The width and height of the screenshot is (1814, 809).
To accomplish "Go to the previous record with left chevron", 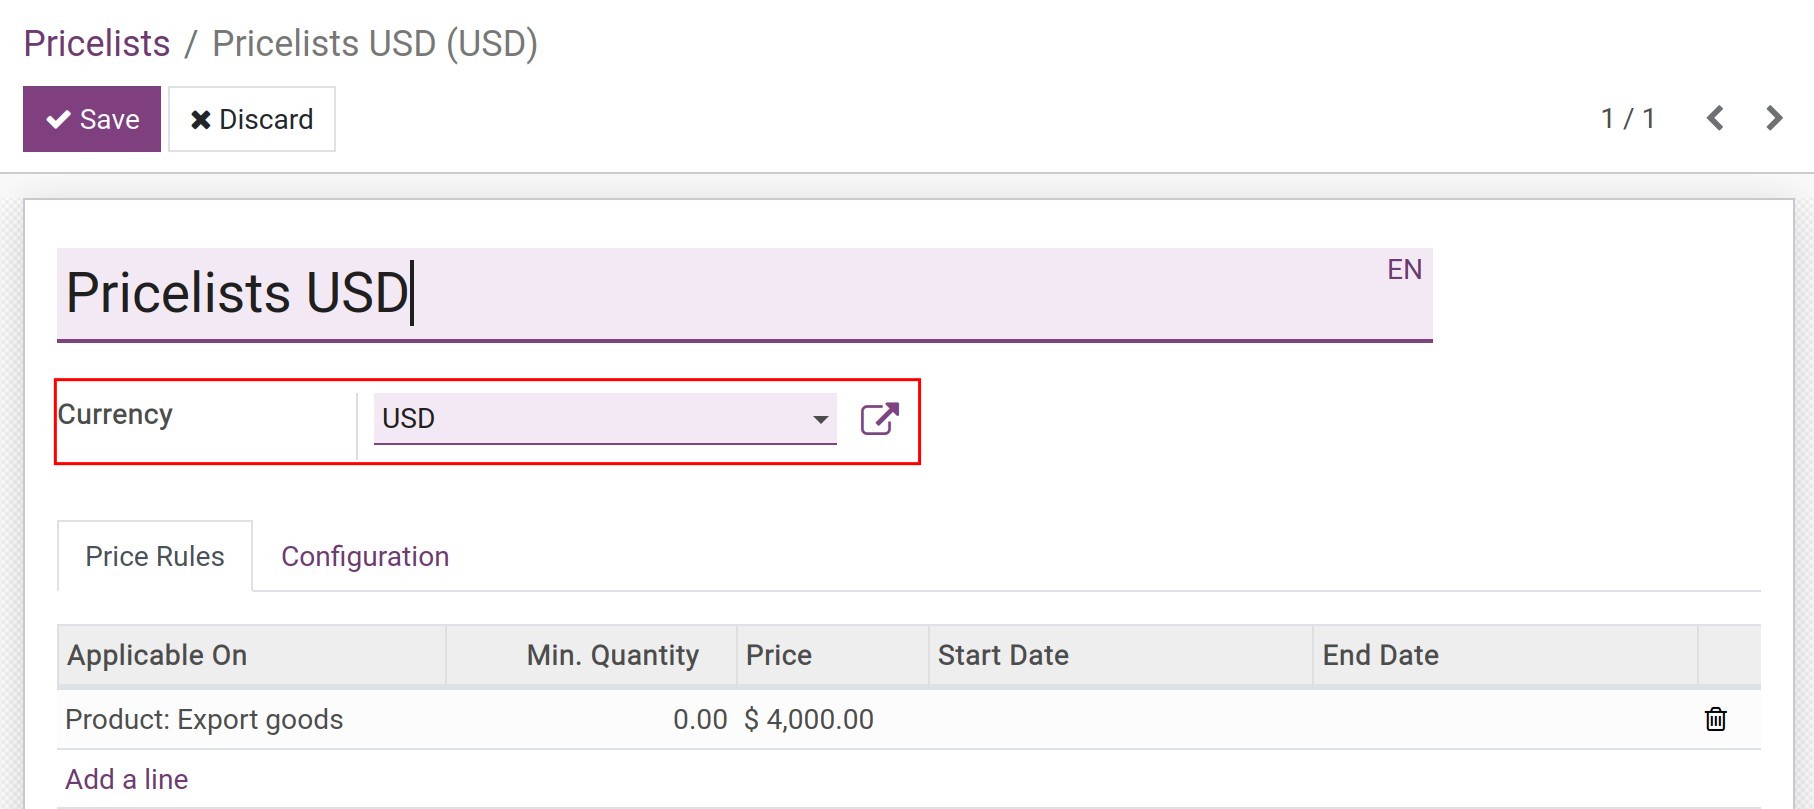I will coord(1715,118).
